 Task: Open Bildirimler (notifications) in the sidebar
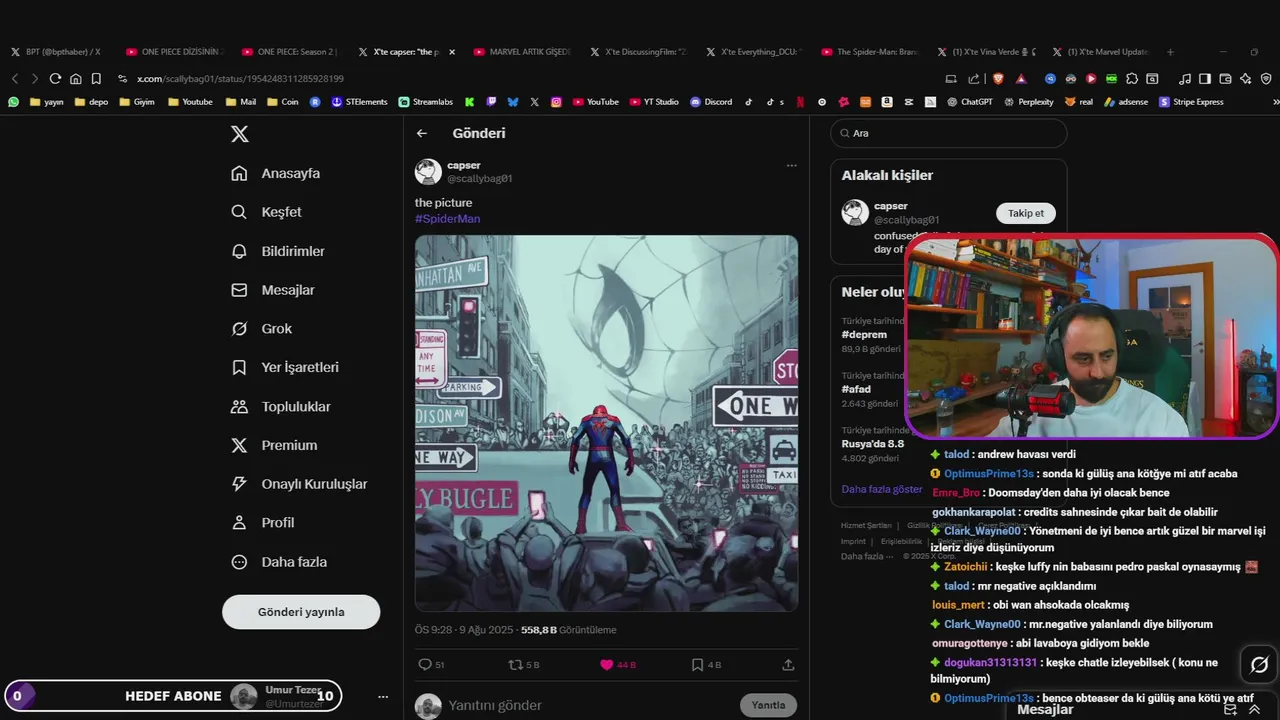pyautogui.click(x=278, y=251)
